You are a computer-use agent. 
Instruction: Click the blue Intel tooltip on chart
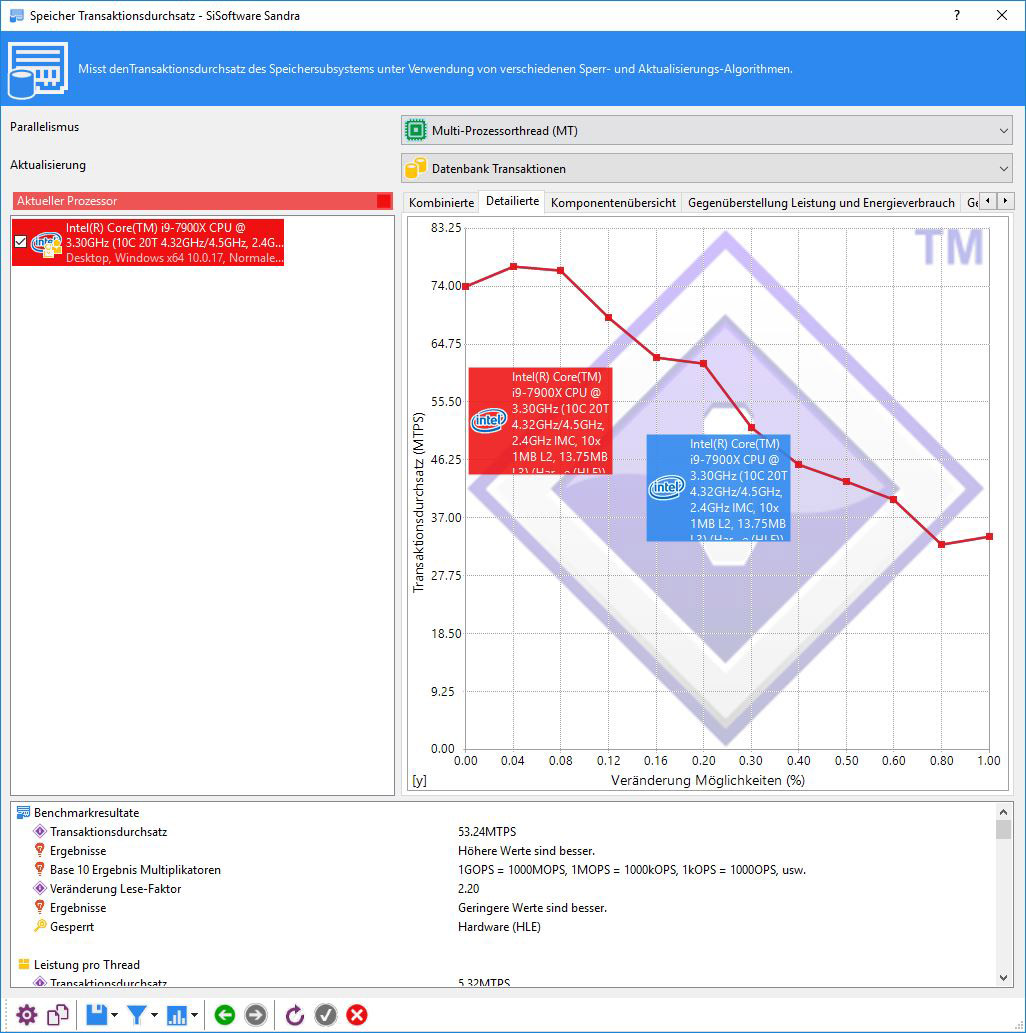718,488
